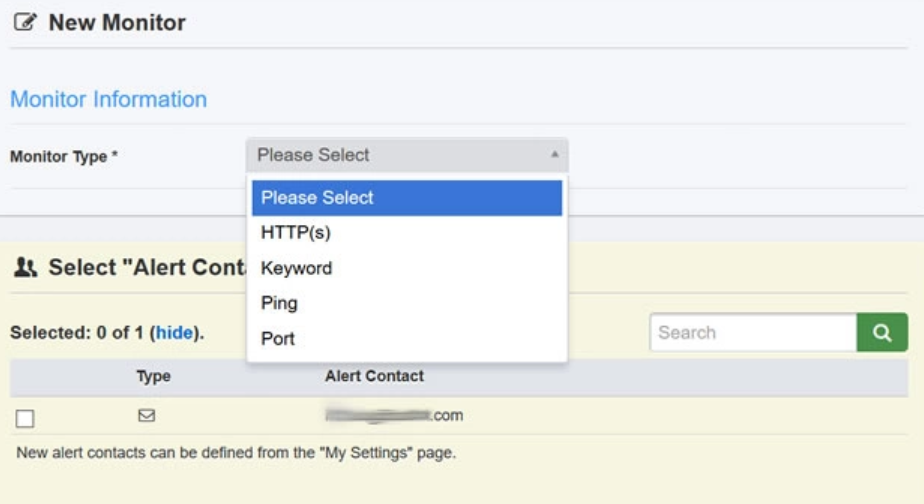Click the Monitor Type dropdown arrow
Viewport: 924px width, 504px height.
554,155
